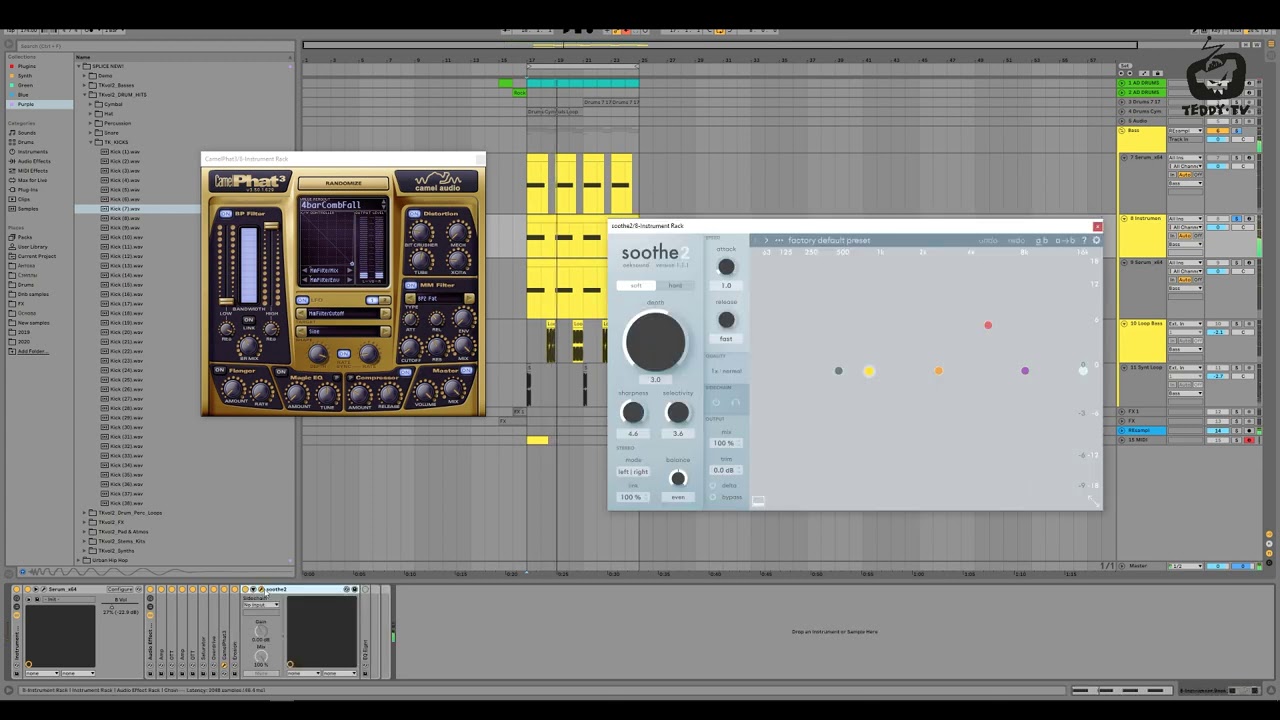The height and width of the screenshot is (720, 1280).
Task: Toggle CamelPhat MM Filter ON switch
Action: pos(411,285)
